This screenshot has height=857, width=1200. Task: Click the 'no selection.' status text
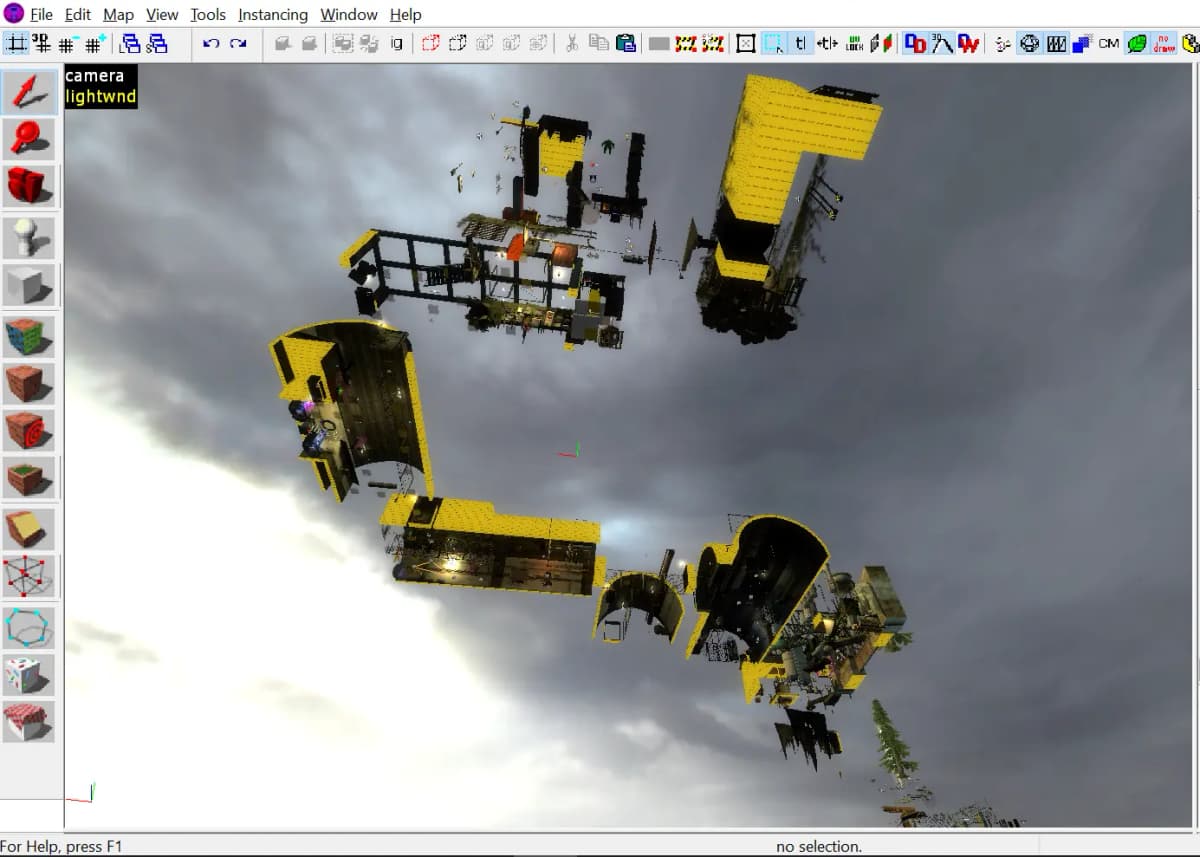pyautogui.click(x=819, y=846)
